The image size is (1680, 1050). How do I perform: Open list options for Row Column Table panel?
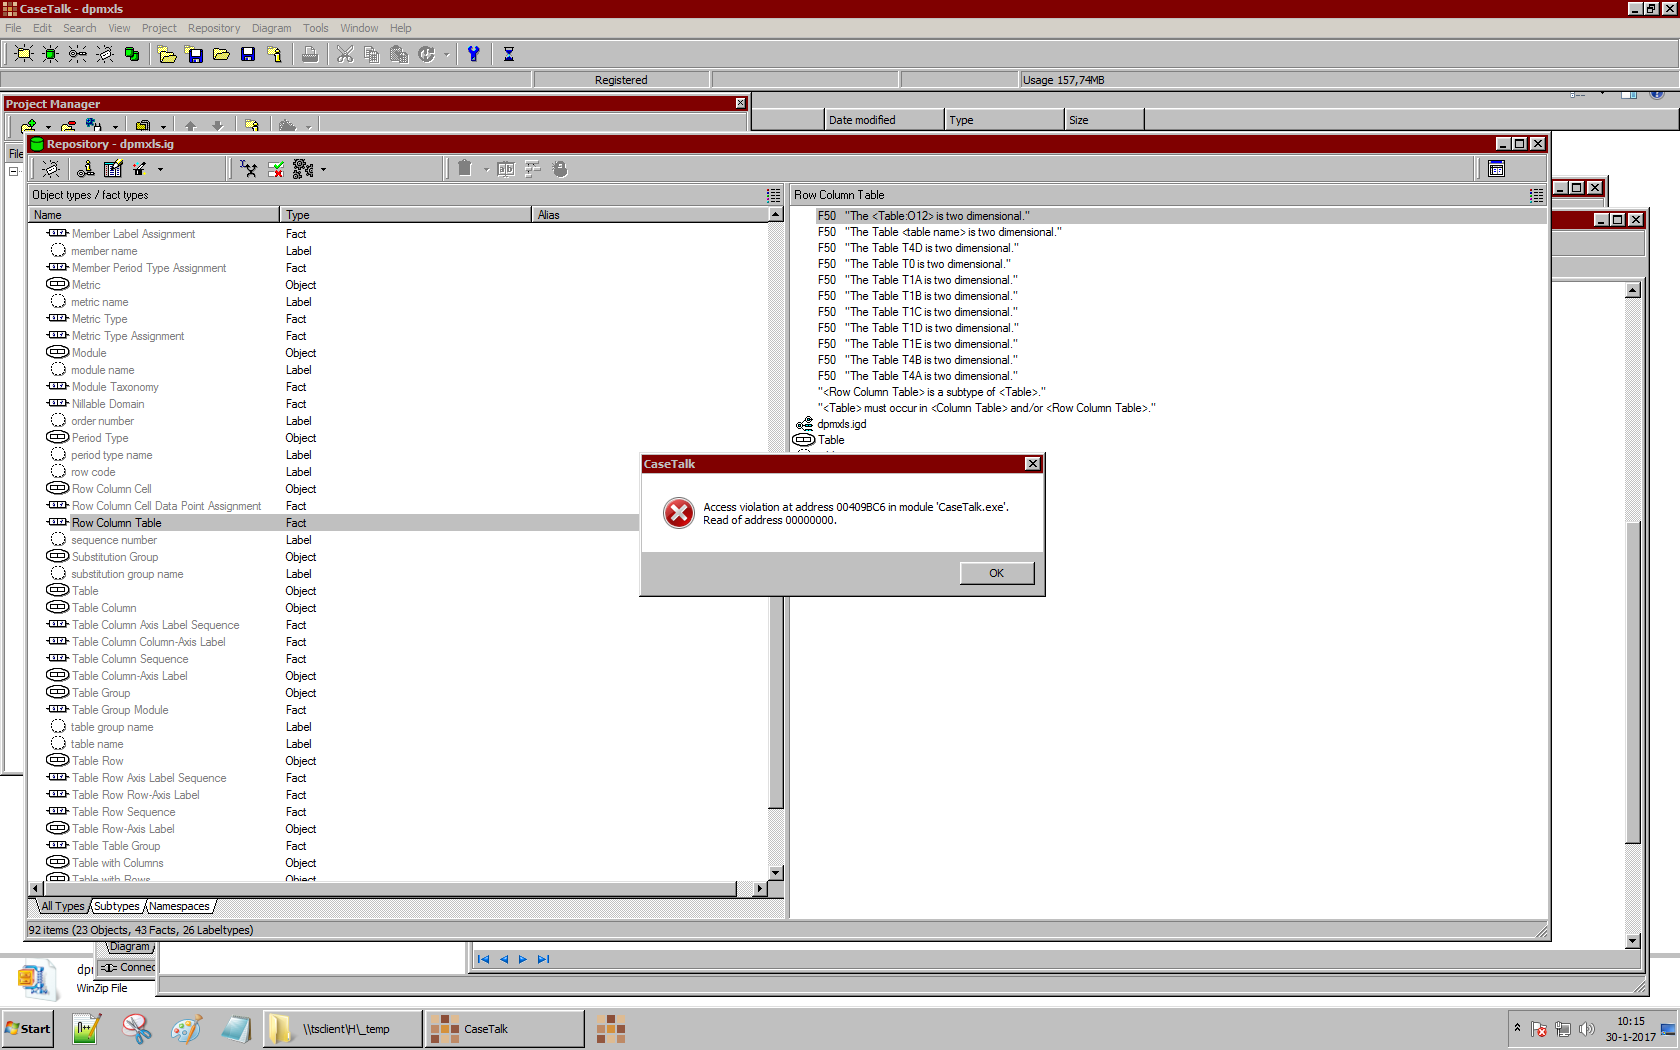(1536, 195)
